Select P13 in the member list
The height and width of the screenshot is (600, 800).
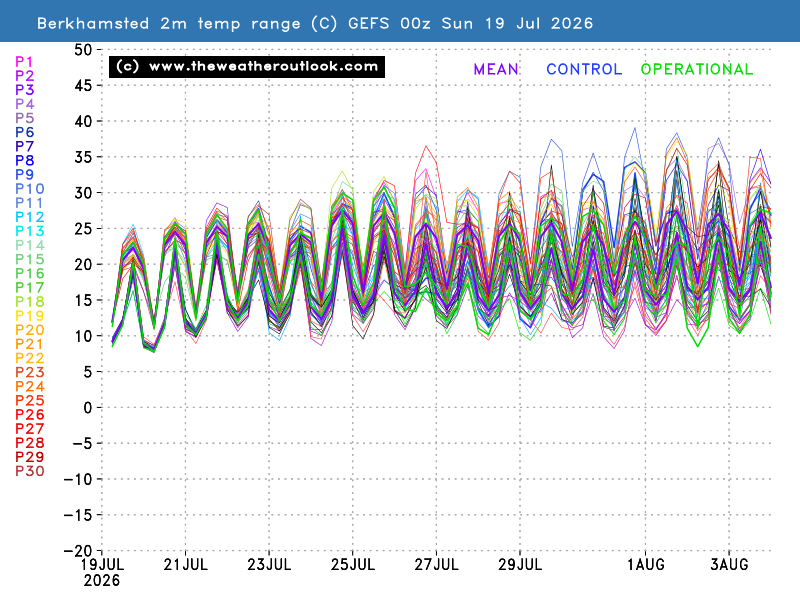(30, 231)
